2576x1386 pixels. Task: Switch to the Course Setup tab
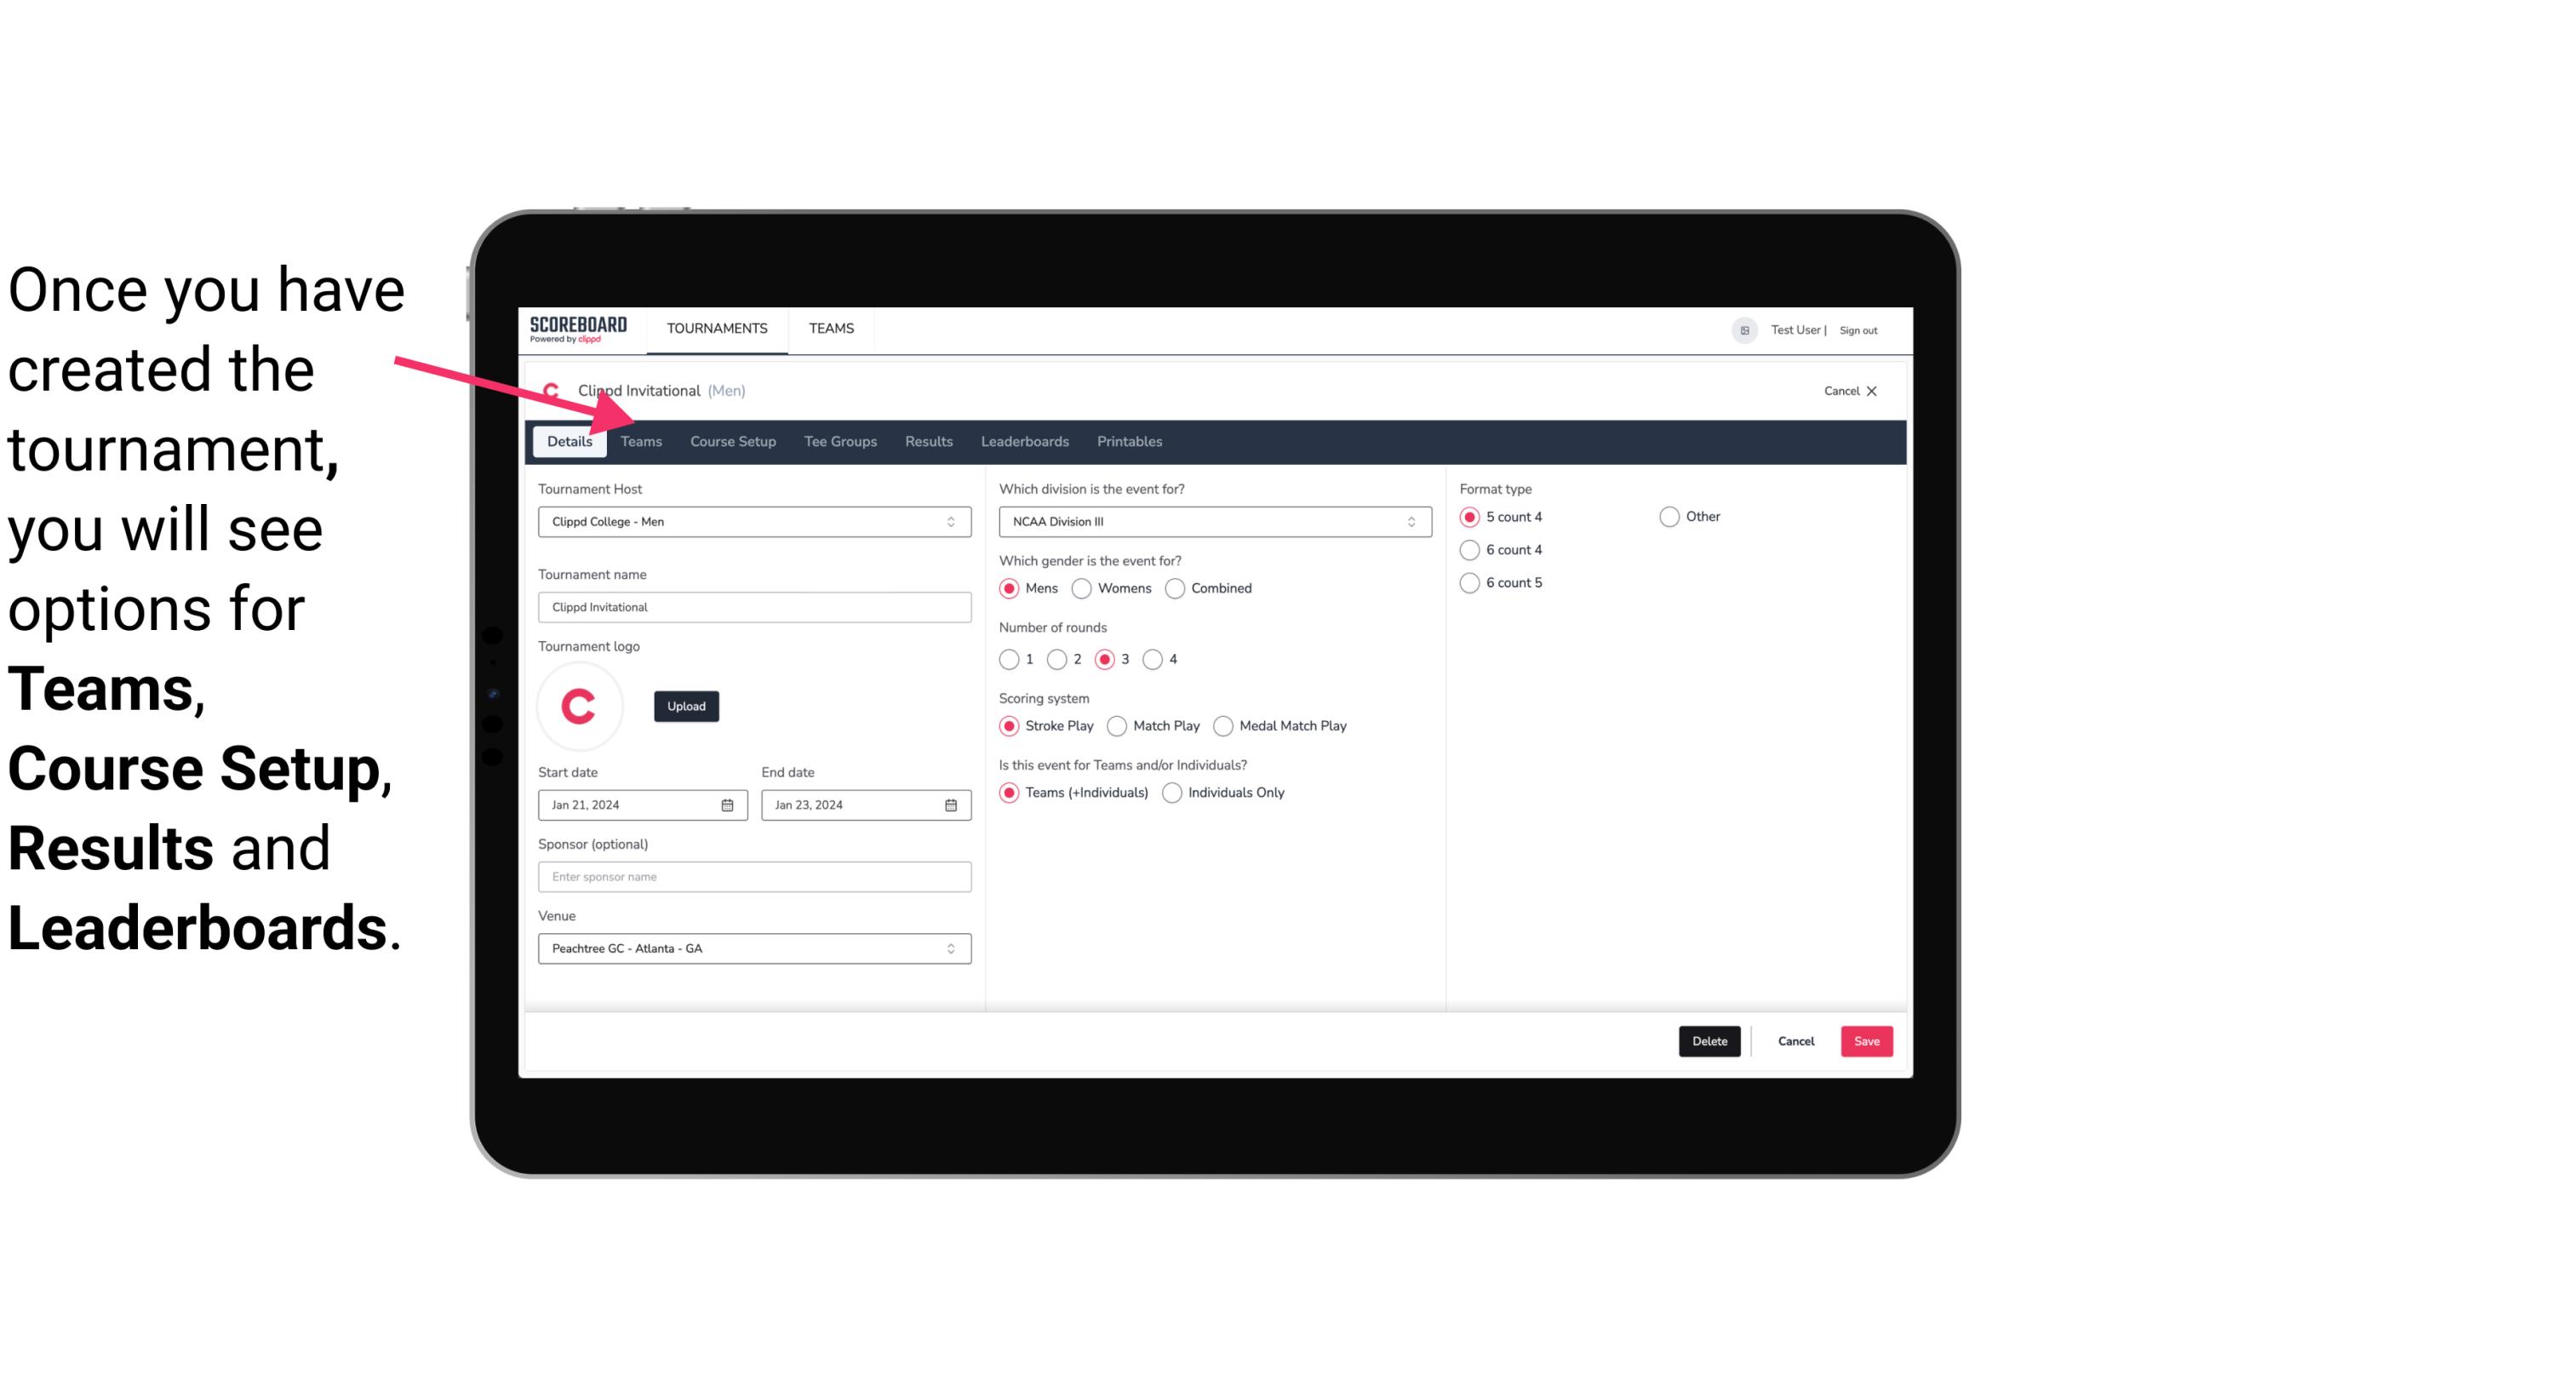tap(730, 440)
